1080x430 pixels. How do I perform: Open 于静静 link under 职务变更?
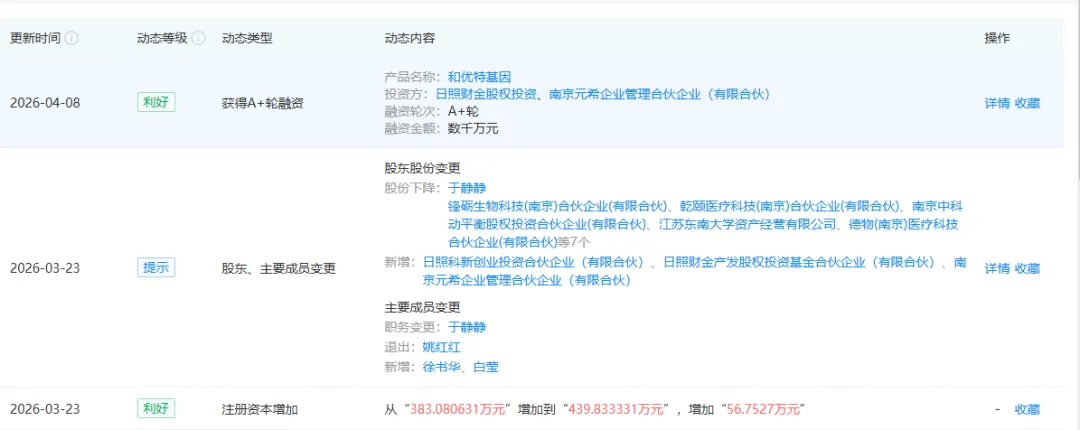[x=467, y=327]
